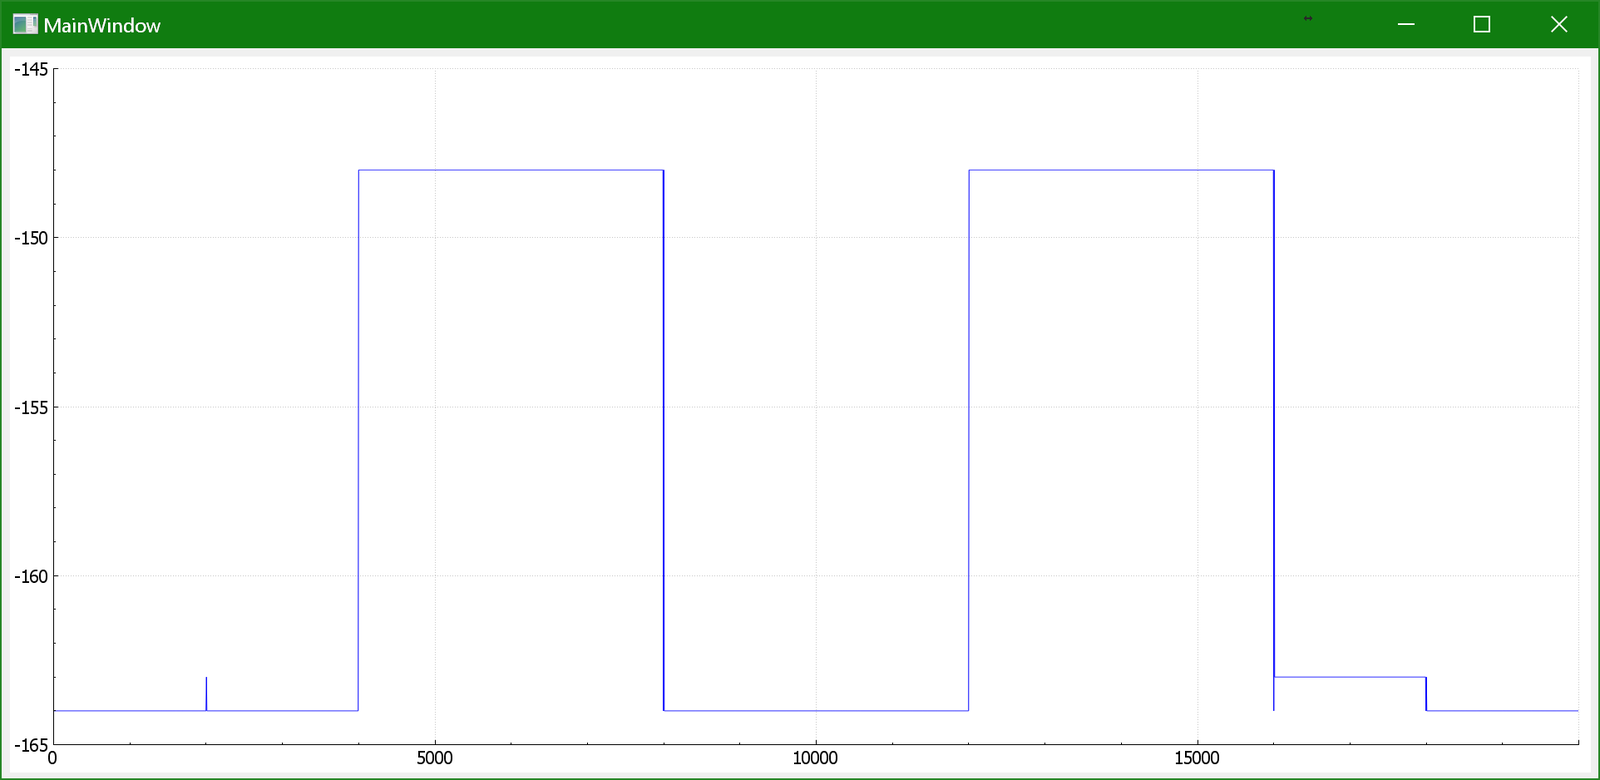Click the 0 x-axis origin label

53,758
